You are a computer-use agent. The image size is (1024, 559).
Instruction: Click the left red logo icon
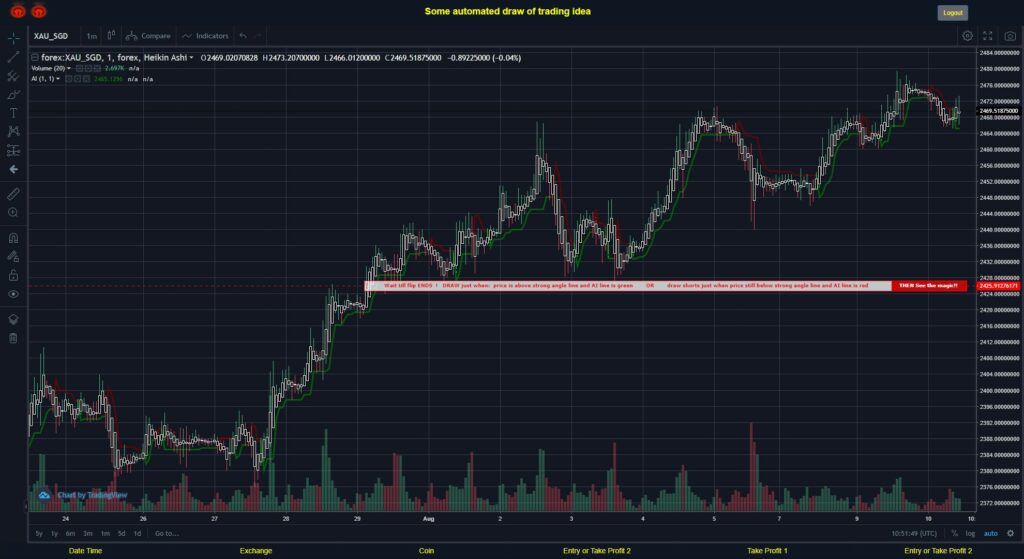18,10
